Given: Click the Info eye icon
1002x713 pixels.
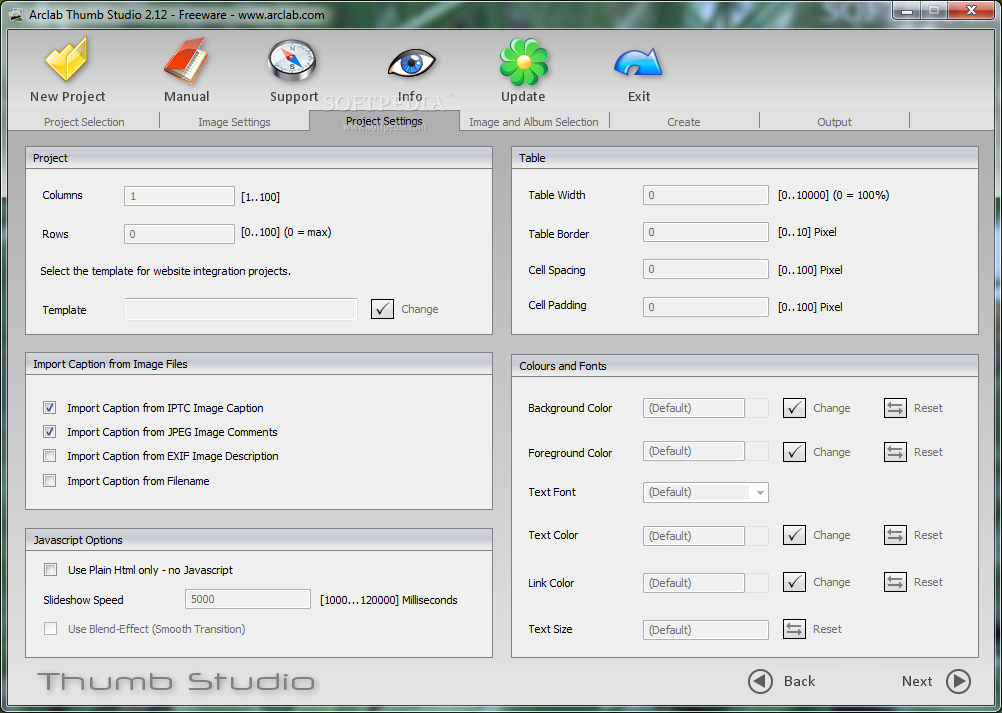Looking at the screenshot, I should tap(412, 64).
